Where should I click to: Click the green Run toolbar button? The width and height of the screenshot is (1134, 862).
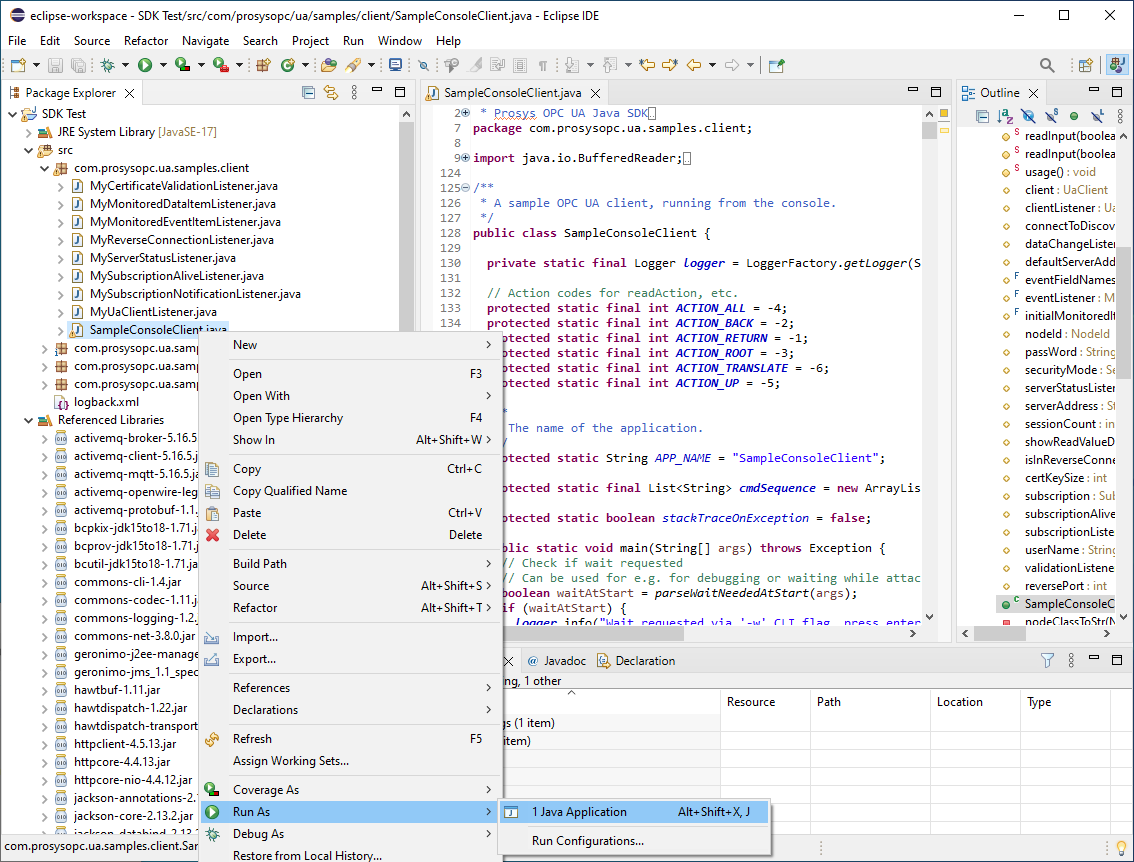(x=145, y=65)
